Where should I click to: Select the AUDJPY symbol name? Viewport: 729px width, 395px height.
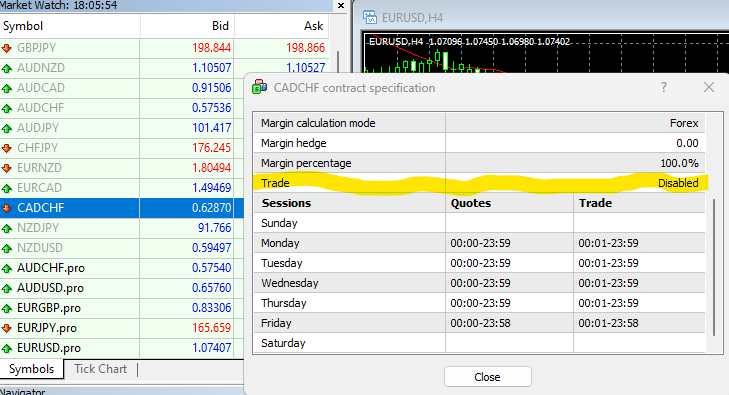coord(38,128)
